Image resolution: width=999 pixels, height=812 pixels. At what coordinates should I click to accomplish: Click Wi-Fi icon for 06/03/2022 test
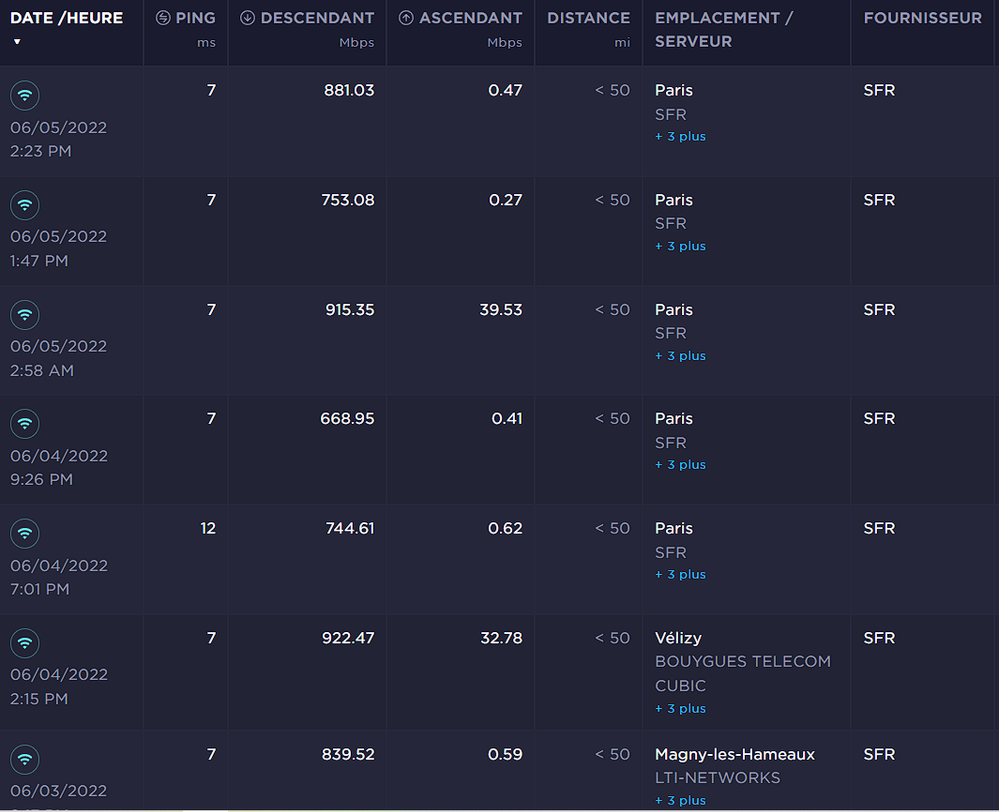point(25,759)
